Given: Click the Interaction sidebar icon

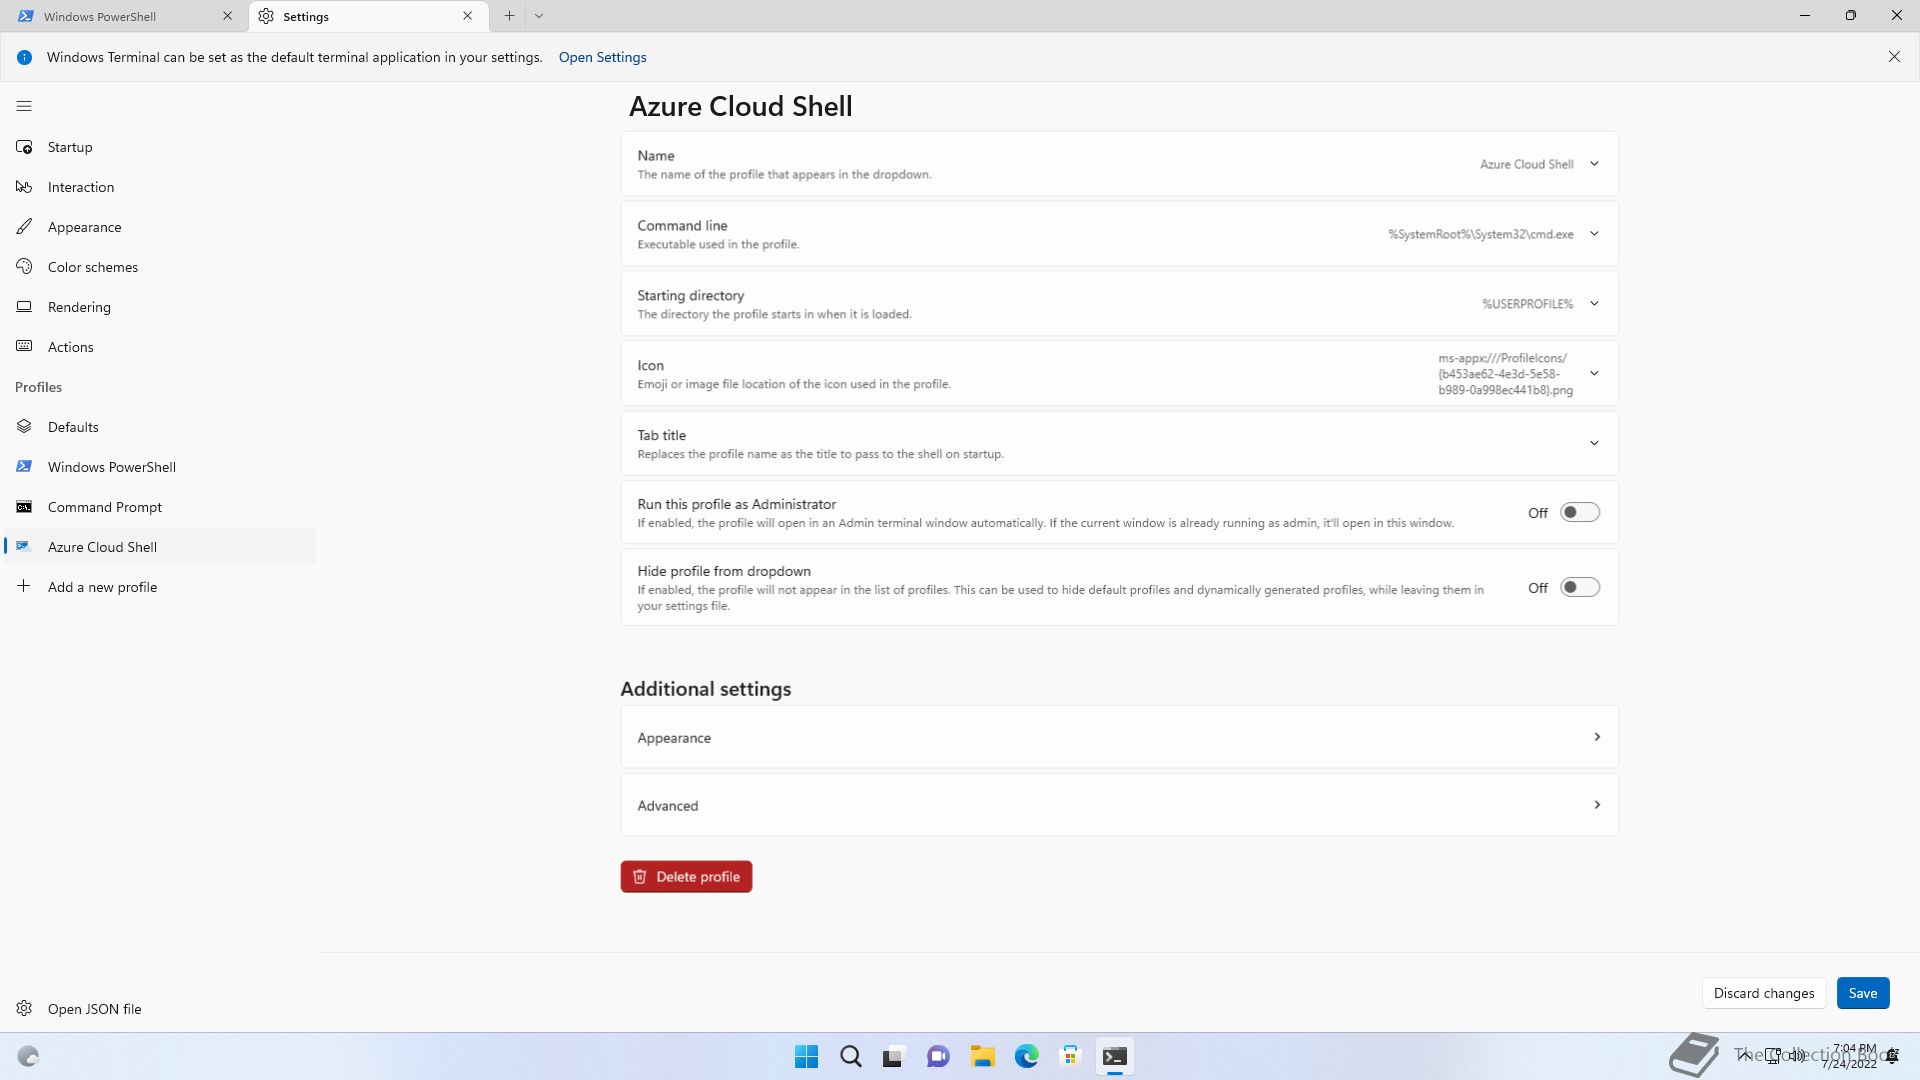Looking at the screenshot, I should pyautogui.click(x=24, y=187).
